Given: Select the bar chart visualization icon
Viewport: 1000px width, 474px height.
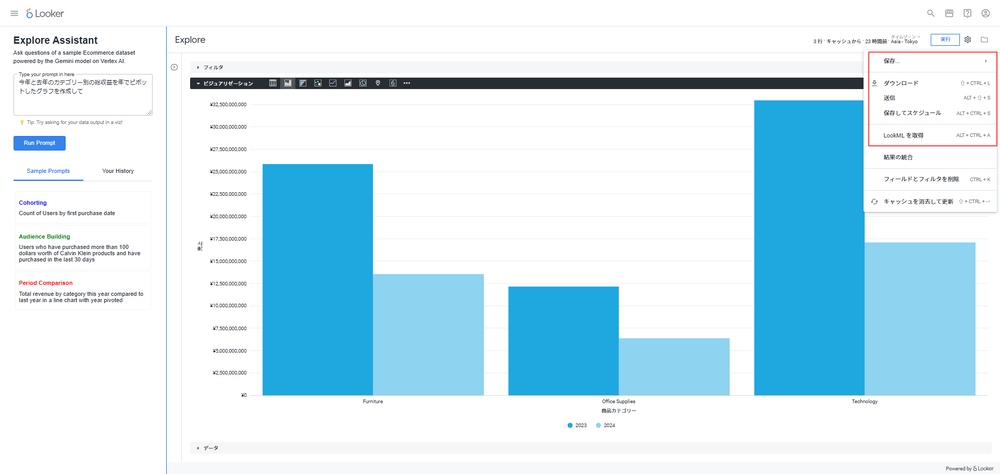Looking at the screenshot, I should (x=303, y=83).
